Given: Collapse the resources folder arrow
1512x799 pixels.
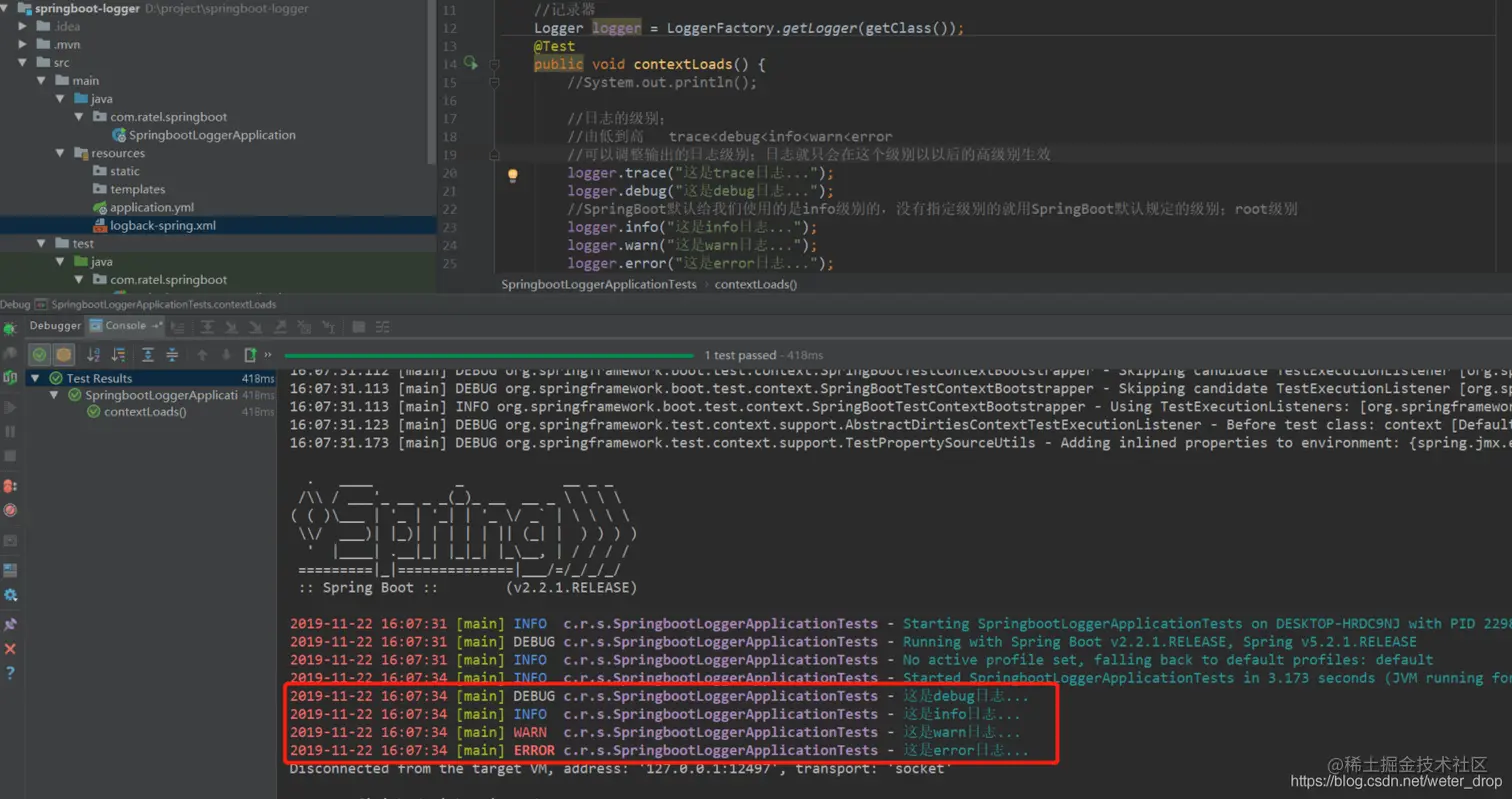Looking at the screenshot, I should (x=60, y=153).
